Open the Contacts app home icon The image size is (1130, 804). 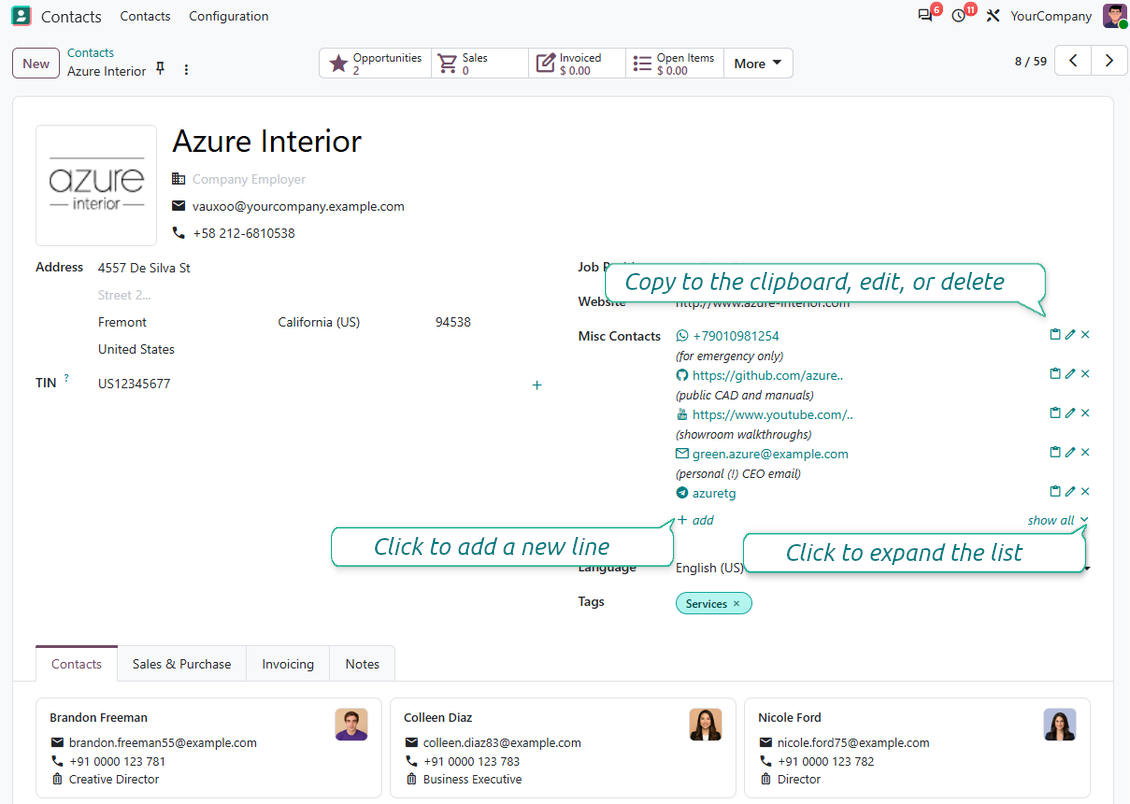click(22, 16)
